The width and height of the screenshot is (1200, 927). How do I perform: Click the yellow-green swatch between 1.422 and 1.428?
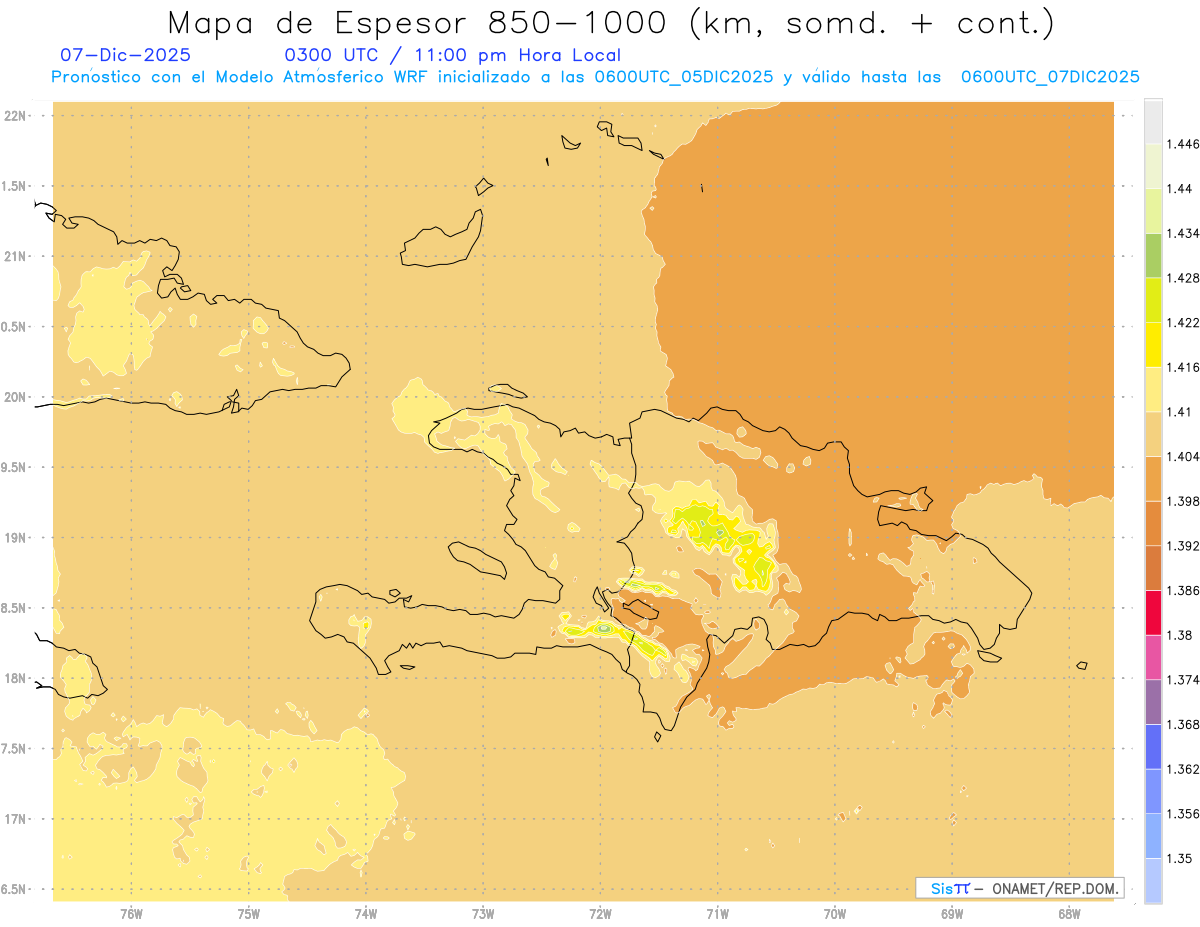[1153, 300]
